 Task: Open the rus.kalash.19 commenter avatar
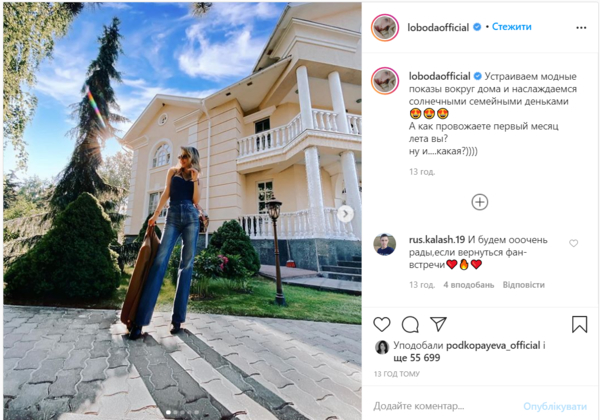pyautogui.click(x=385, y=244)
